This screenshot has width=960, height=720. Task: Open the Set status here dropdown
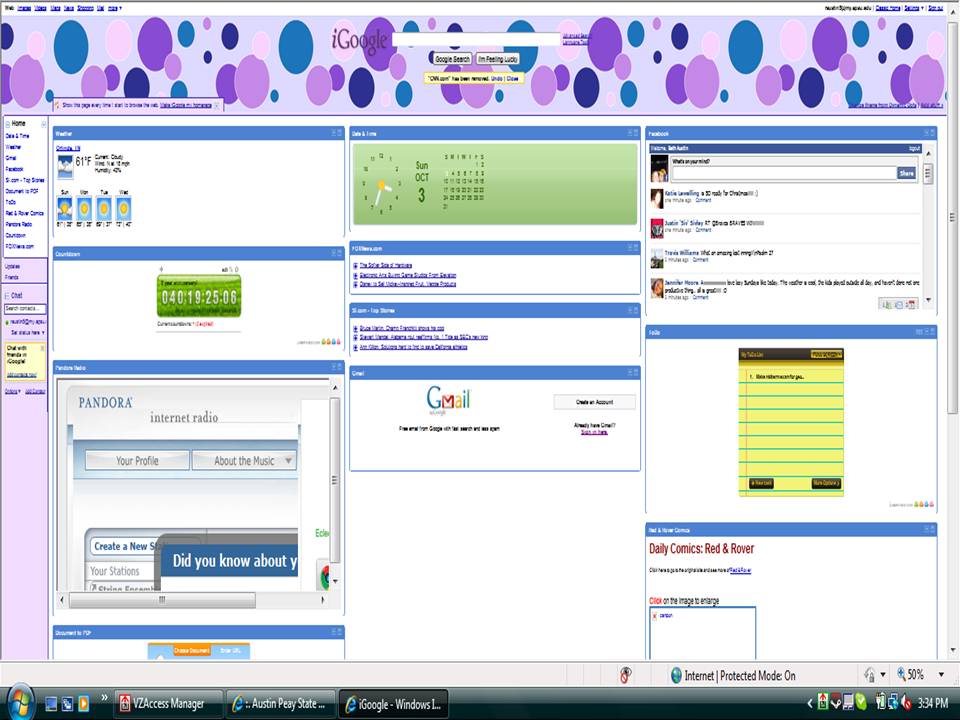tap(28, 332)
